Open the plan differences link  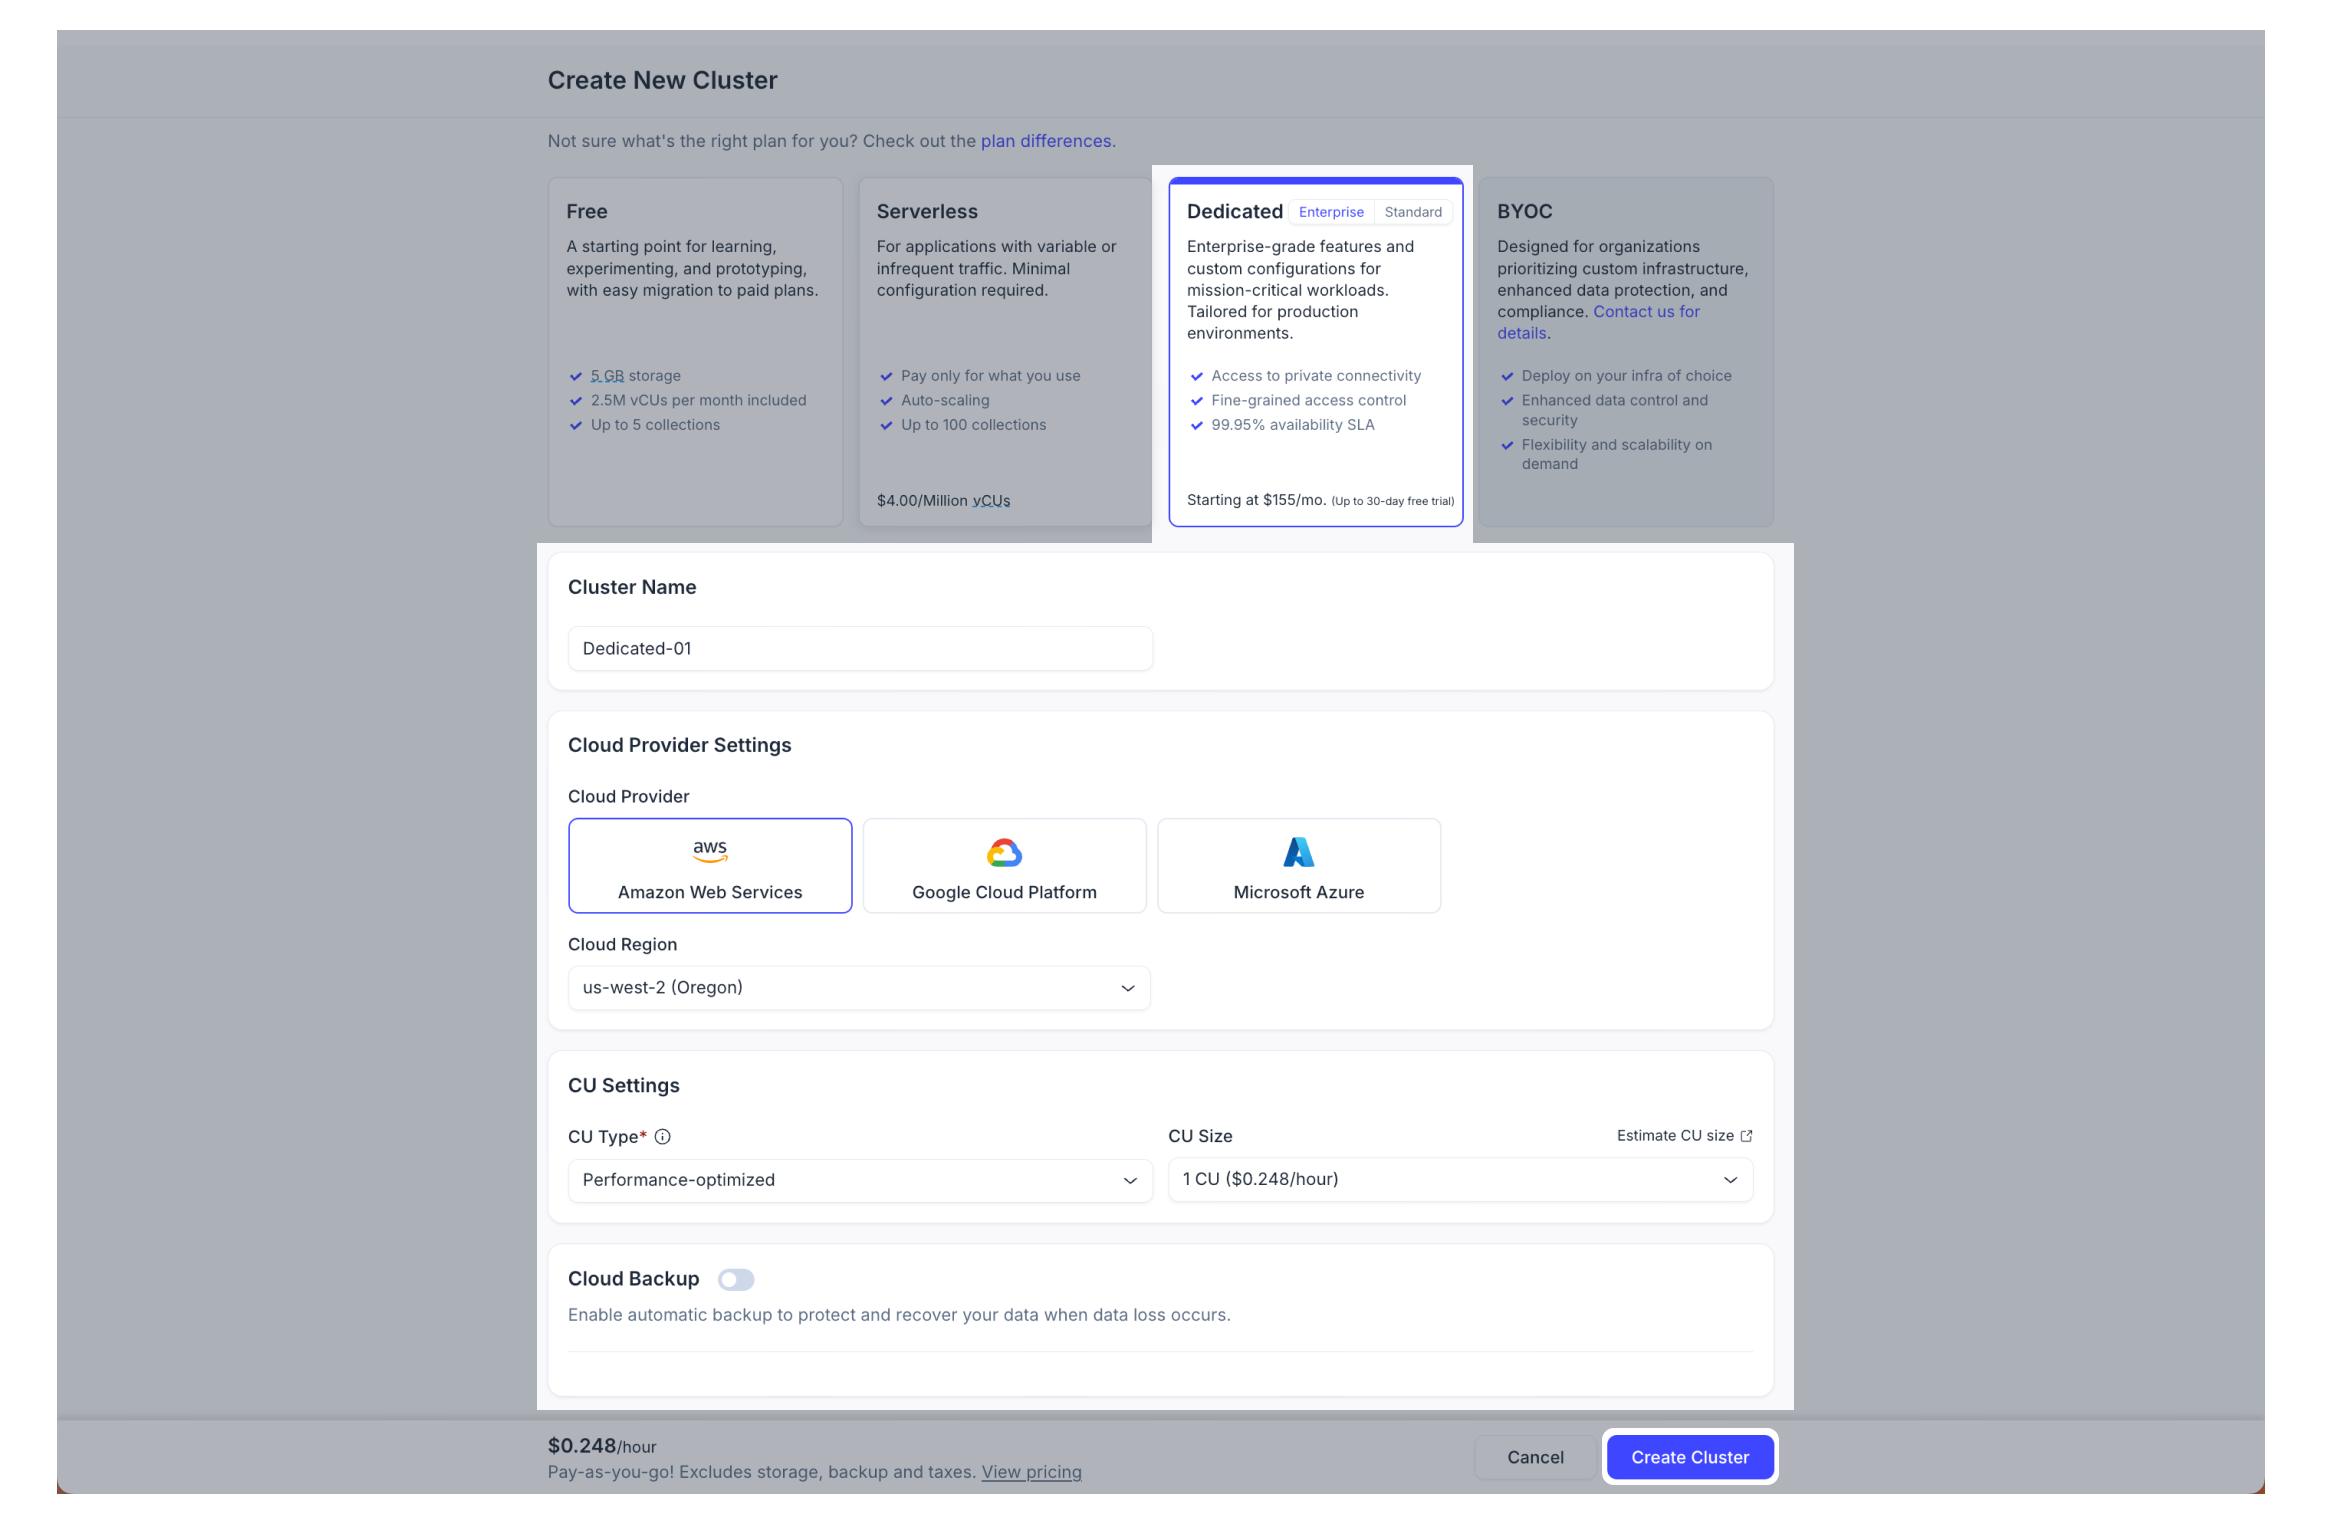(1046, 141)
